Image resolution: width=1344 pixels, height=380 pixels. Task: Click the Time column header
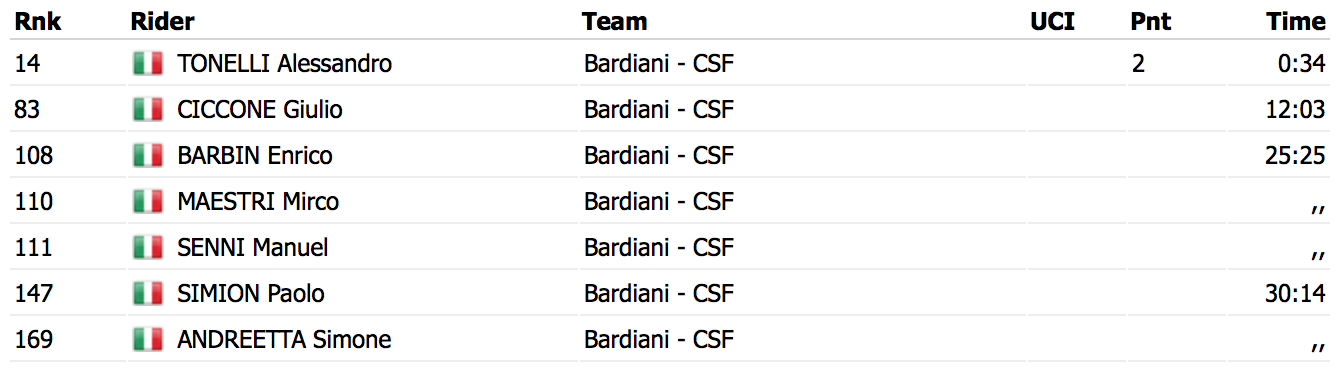click(x=1296, y=21)
